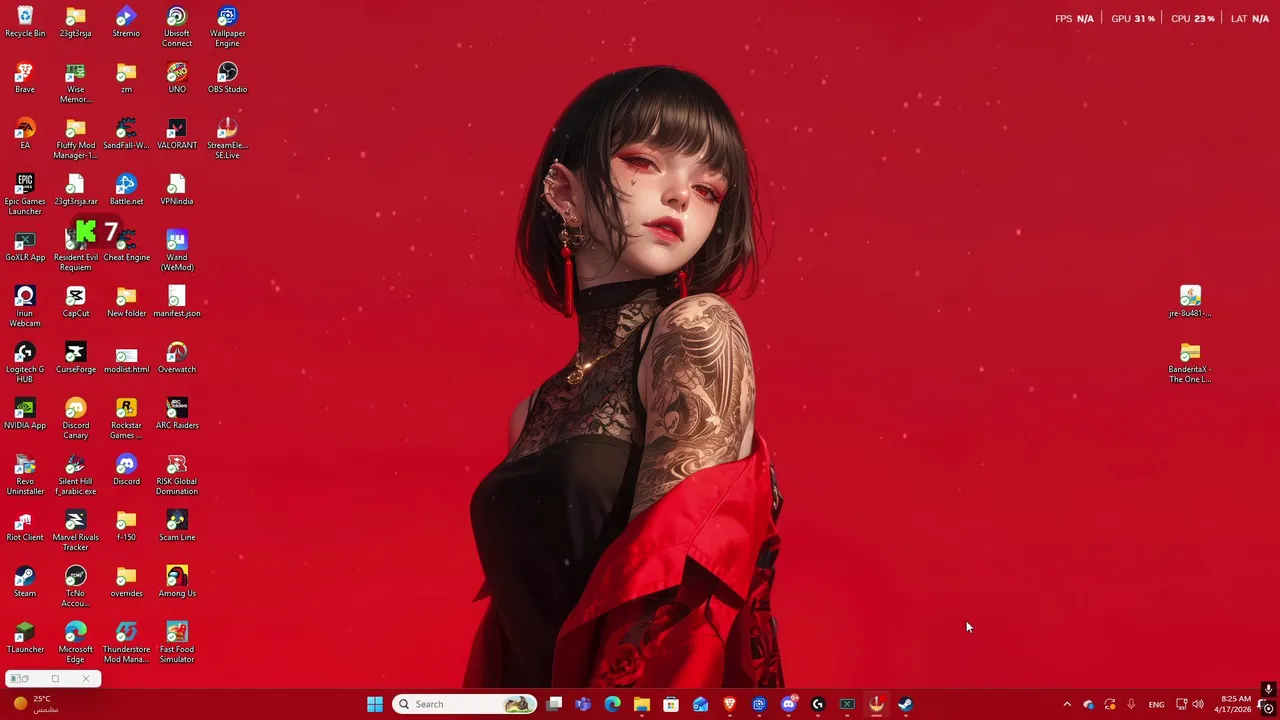Open the Xbox Game Bar taskbar icon

847,704
